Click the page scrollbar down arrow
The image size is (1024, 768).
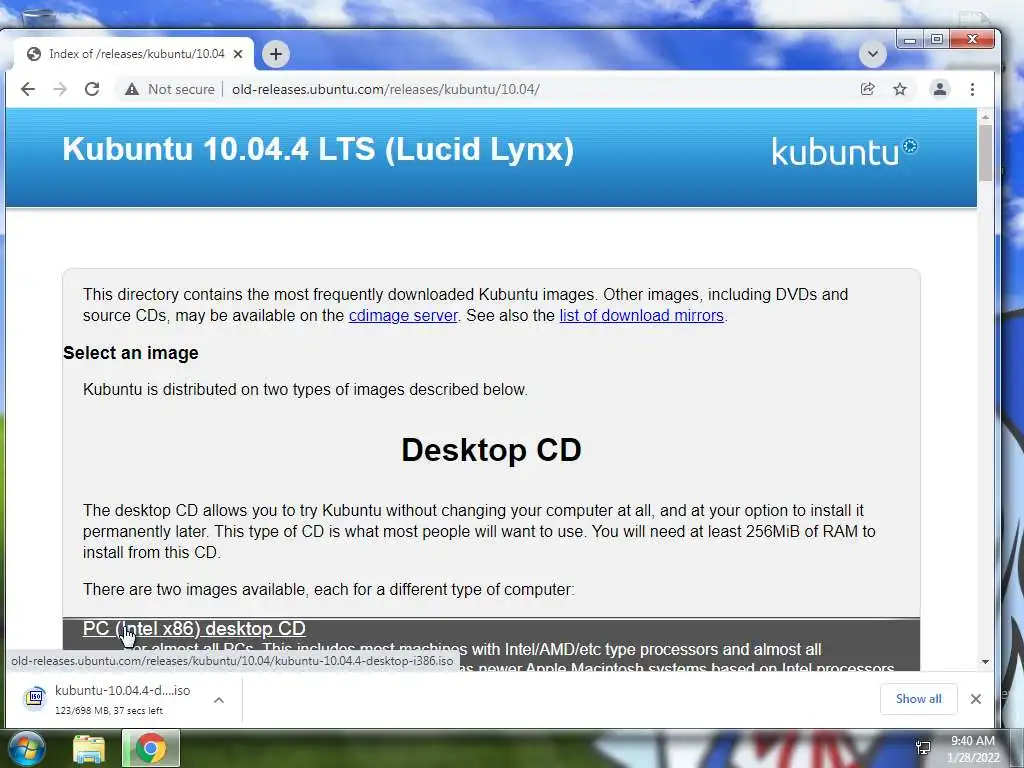pos(985,662)
